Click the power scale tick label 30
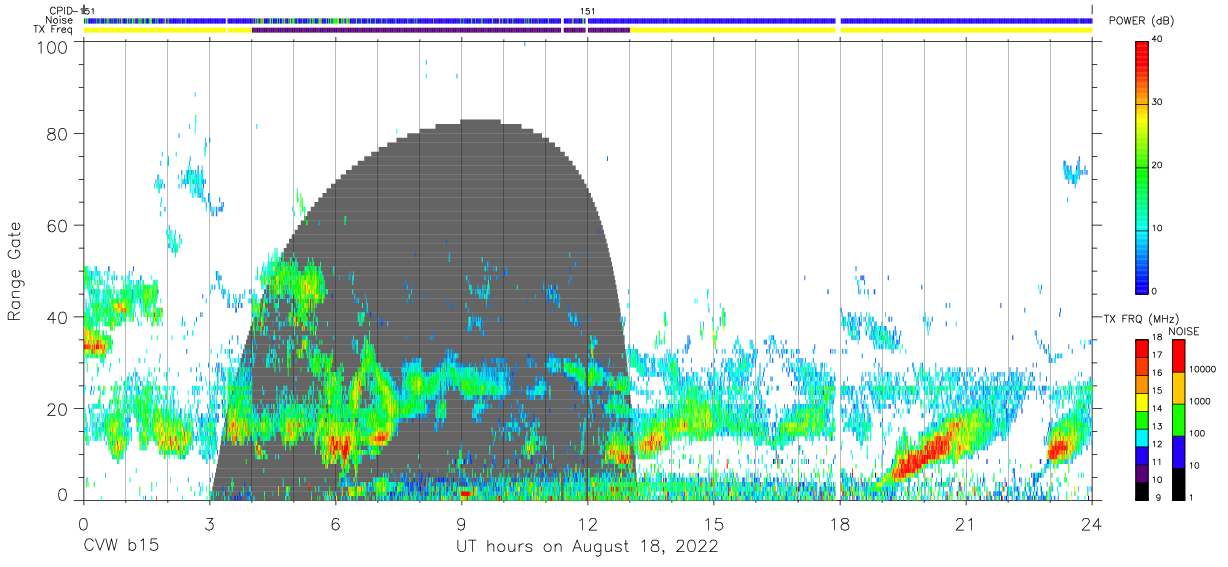The height and width of the screenshot is (567, 1228). point(1158,102)
